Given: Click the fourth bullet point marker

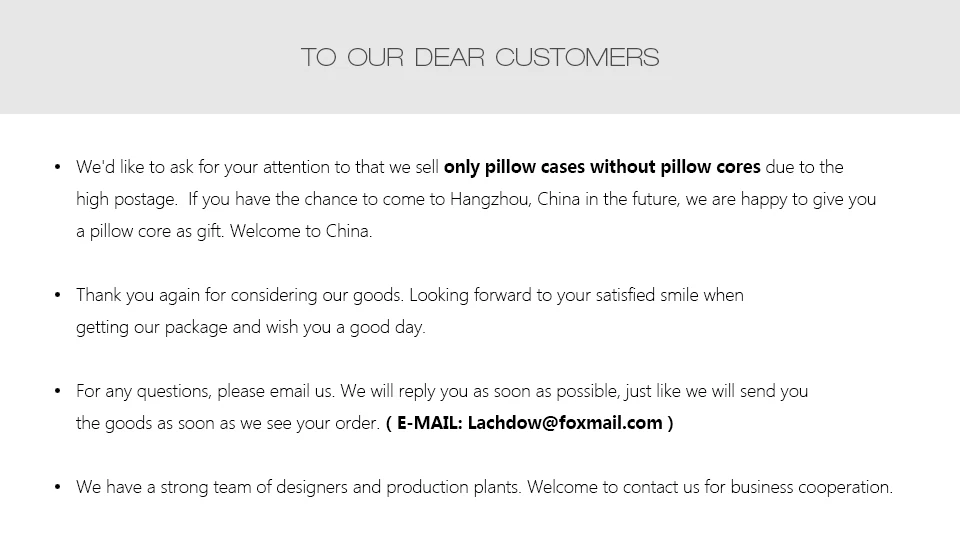Looking at the screenshot, I should coord(58,487).
